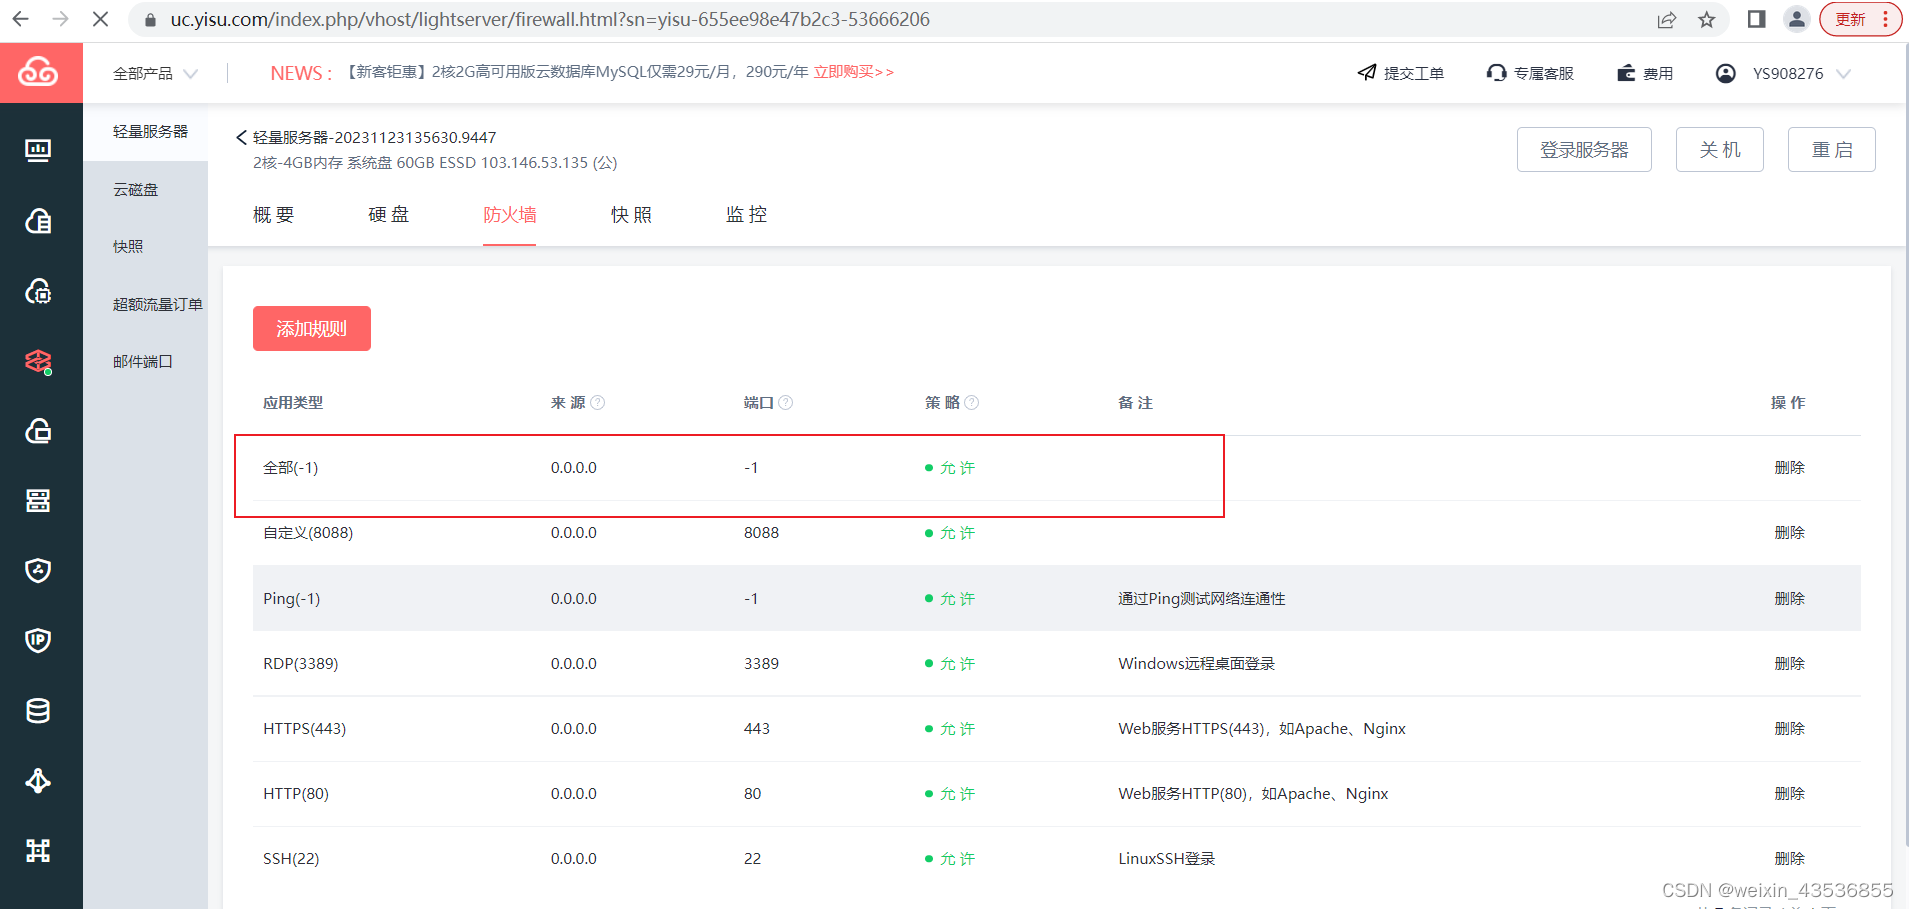Screen dimensions: 1909x909
Task: Delete the SSH(22) firewall rule
Action: [x=1789, y=858]
